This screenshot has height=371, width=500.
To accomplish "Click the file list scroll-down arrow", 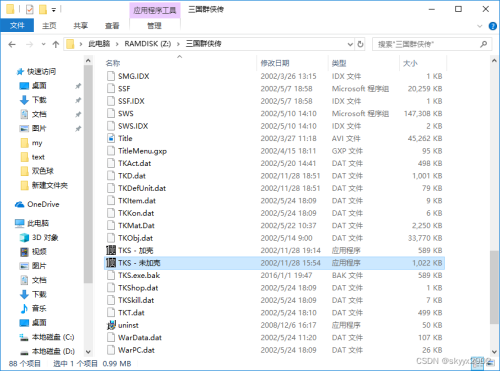I will coord(494,352).
